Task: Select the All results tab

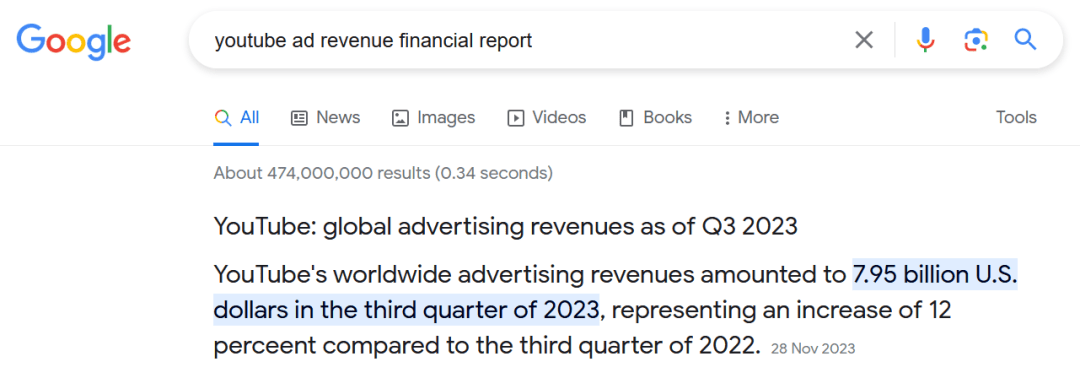Action: tap(236, 118)
